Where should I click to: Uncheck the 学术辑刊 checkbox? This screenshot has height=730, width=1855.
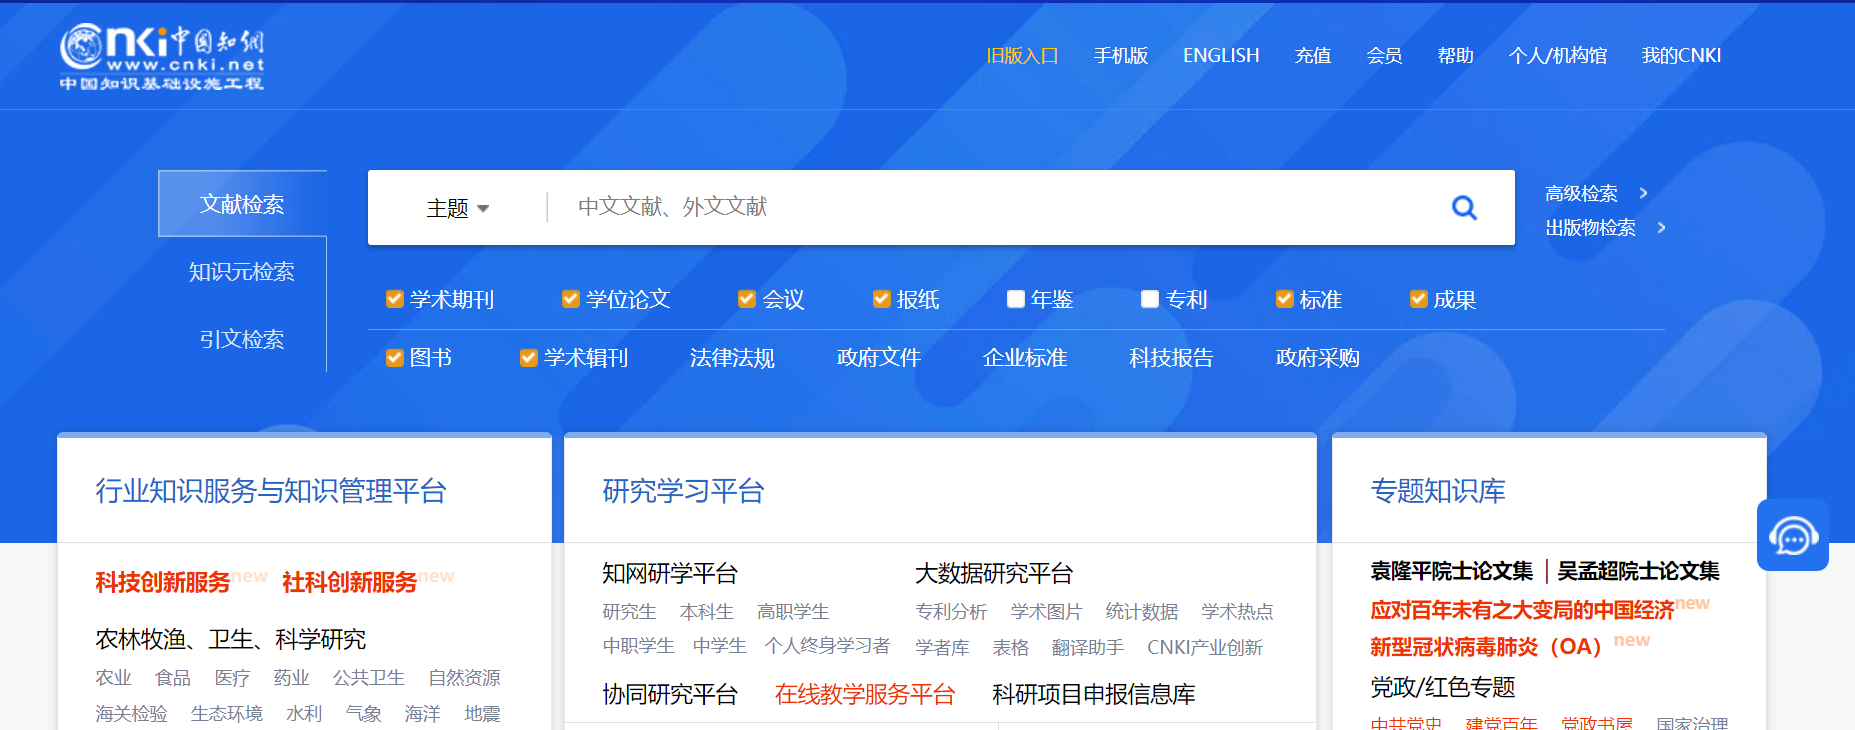coord(529,358)
